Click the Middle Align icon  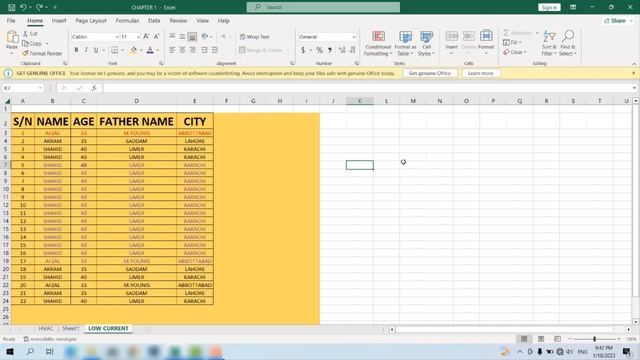[182, 37]
